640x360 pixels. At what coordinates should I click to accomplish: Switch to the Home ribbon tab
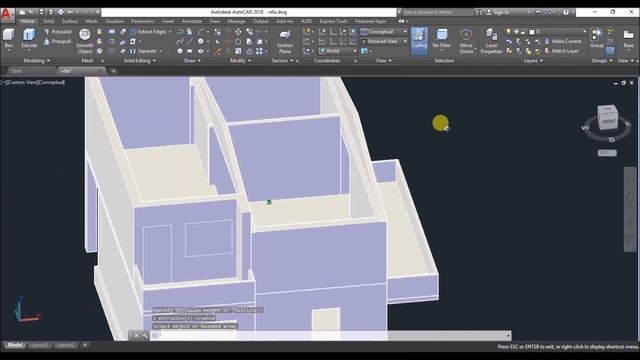click(x=27, y=21)
